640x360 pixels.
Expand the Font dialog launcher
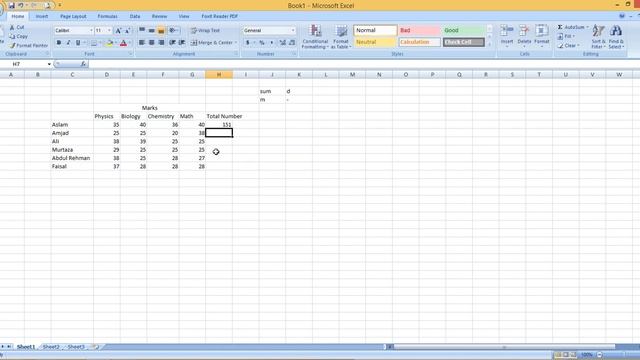point(131,54)
